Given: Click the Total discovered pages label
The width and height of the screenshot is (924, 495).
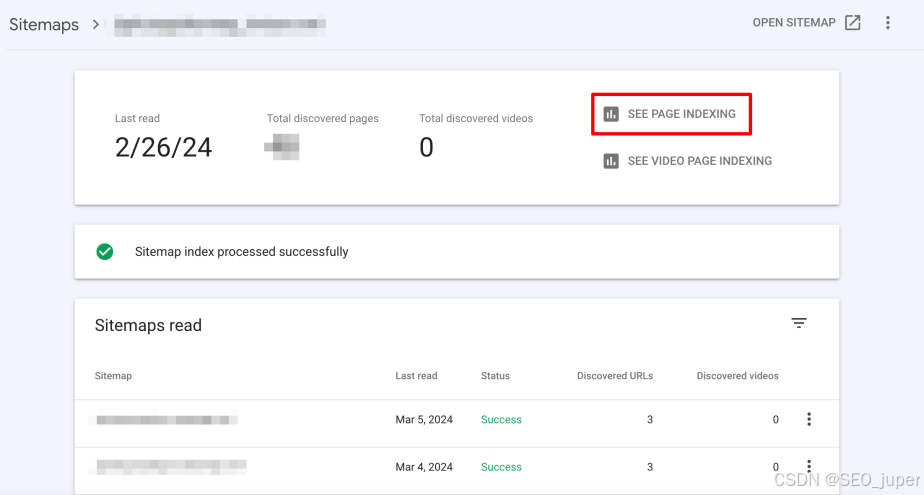Looking at the screenshot, I should [322, 118].
